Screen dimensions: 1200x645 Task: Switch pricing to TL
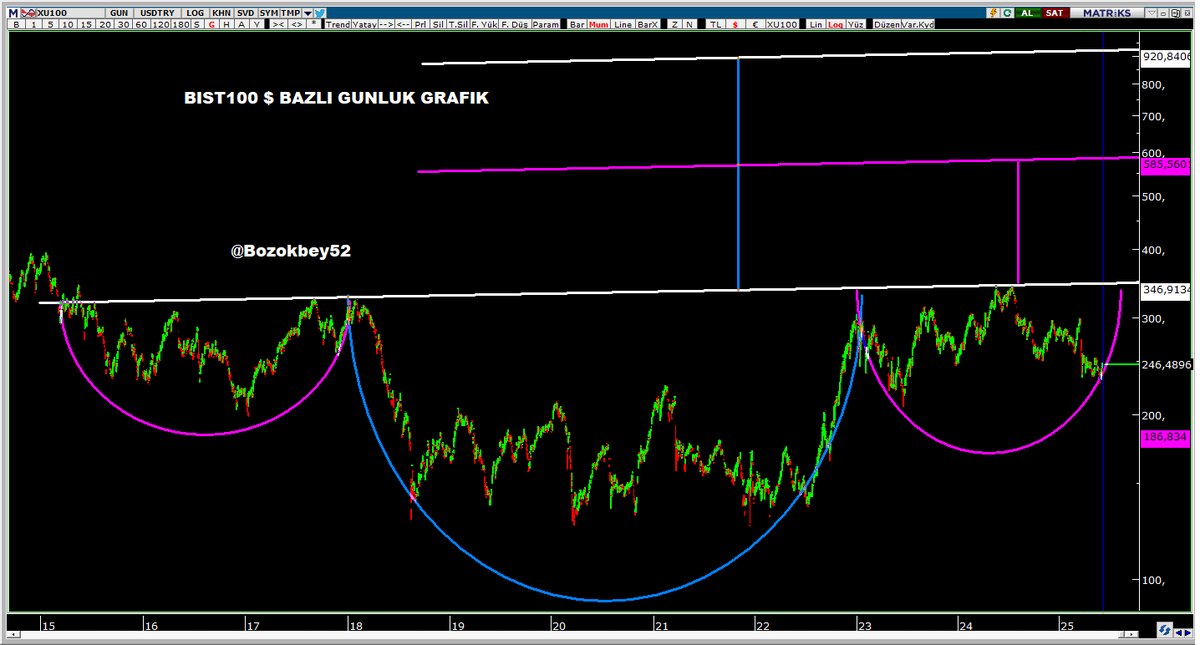click(x=716, y=24)
